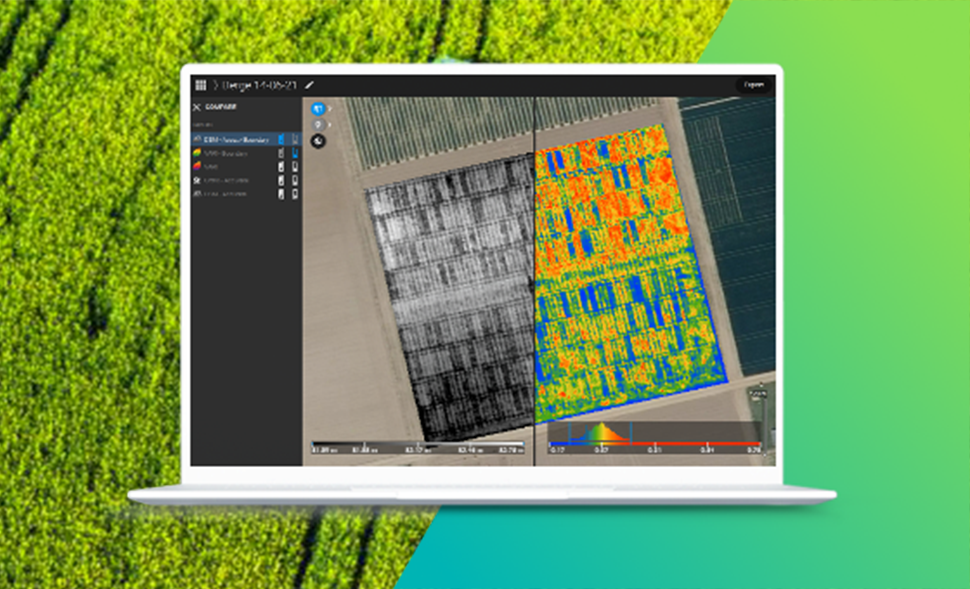Select the fourth layer row in the list
970x589 pixels.
click(x=246, y=180)
